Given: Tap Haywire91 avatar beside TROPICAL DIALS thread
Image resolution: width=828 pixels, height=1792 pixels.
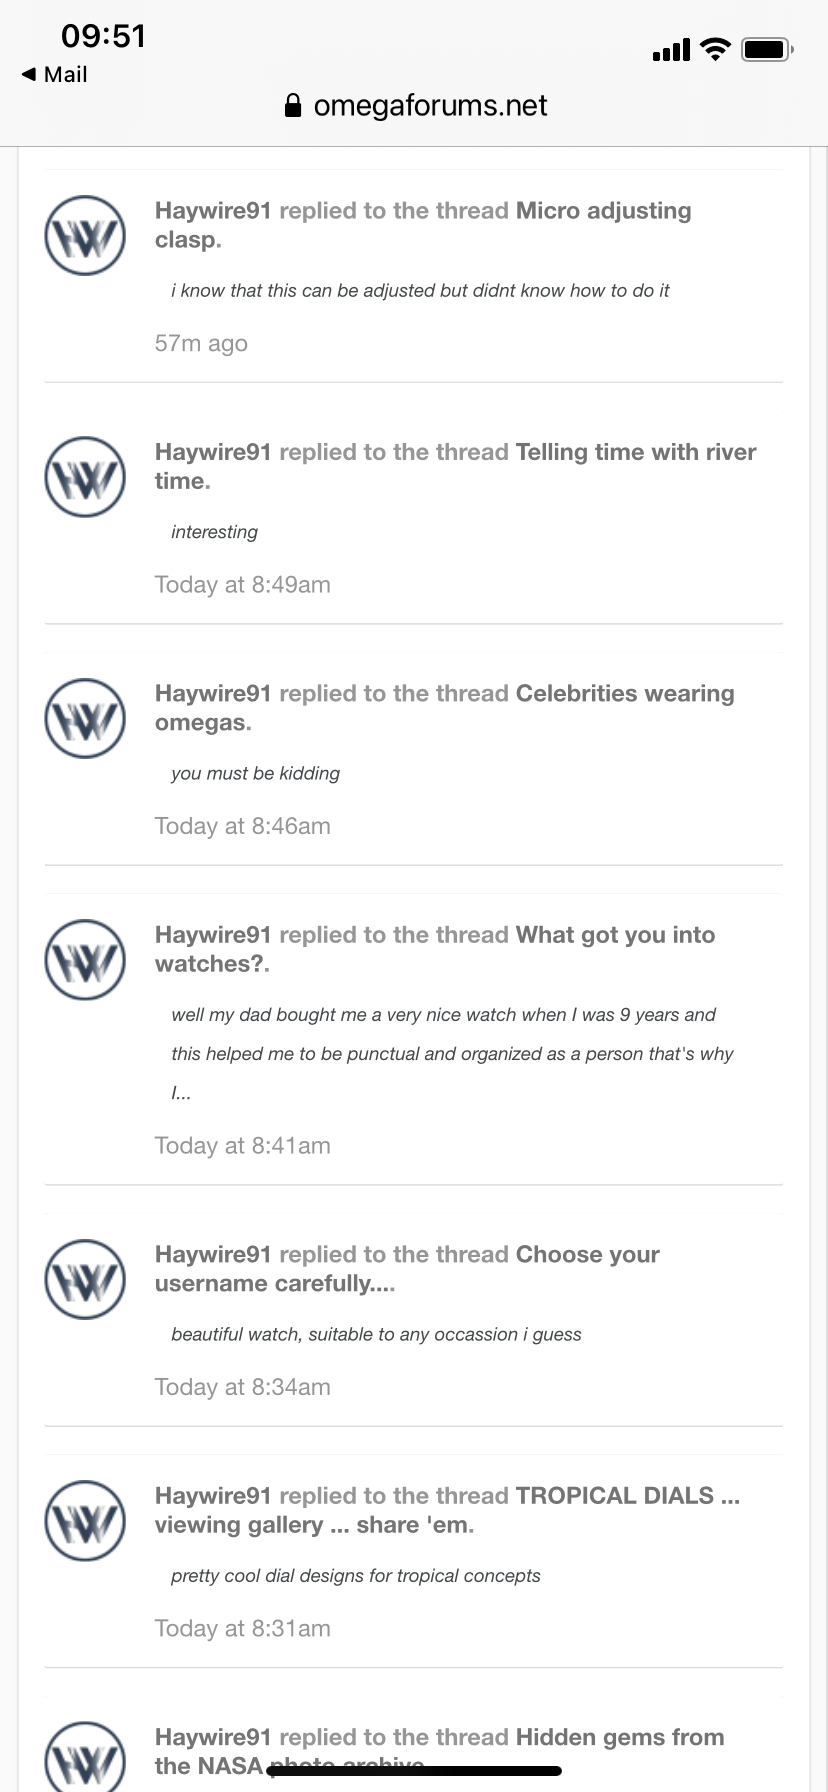Looking at the screenshot, I should 85,1520.
